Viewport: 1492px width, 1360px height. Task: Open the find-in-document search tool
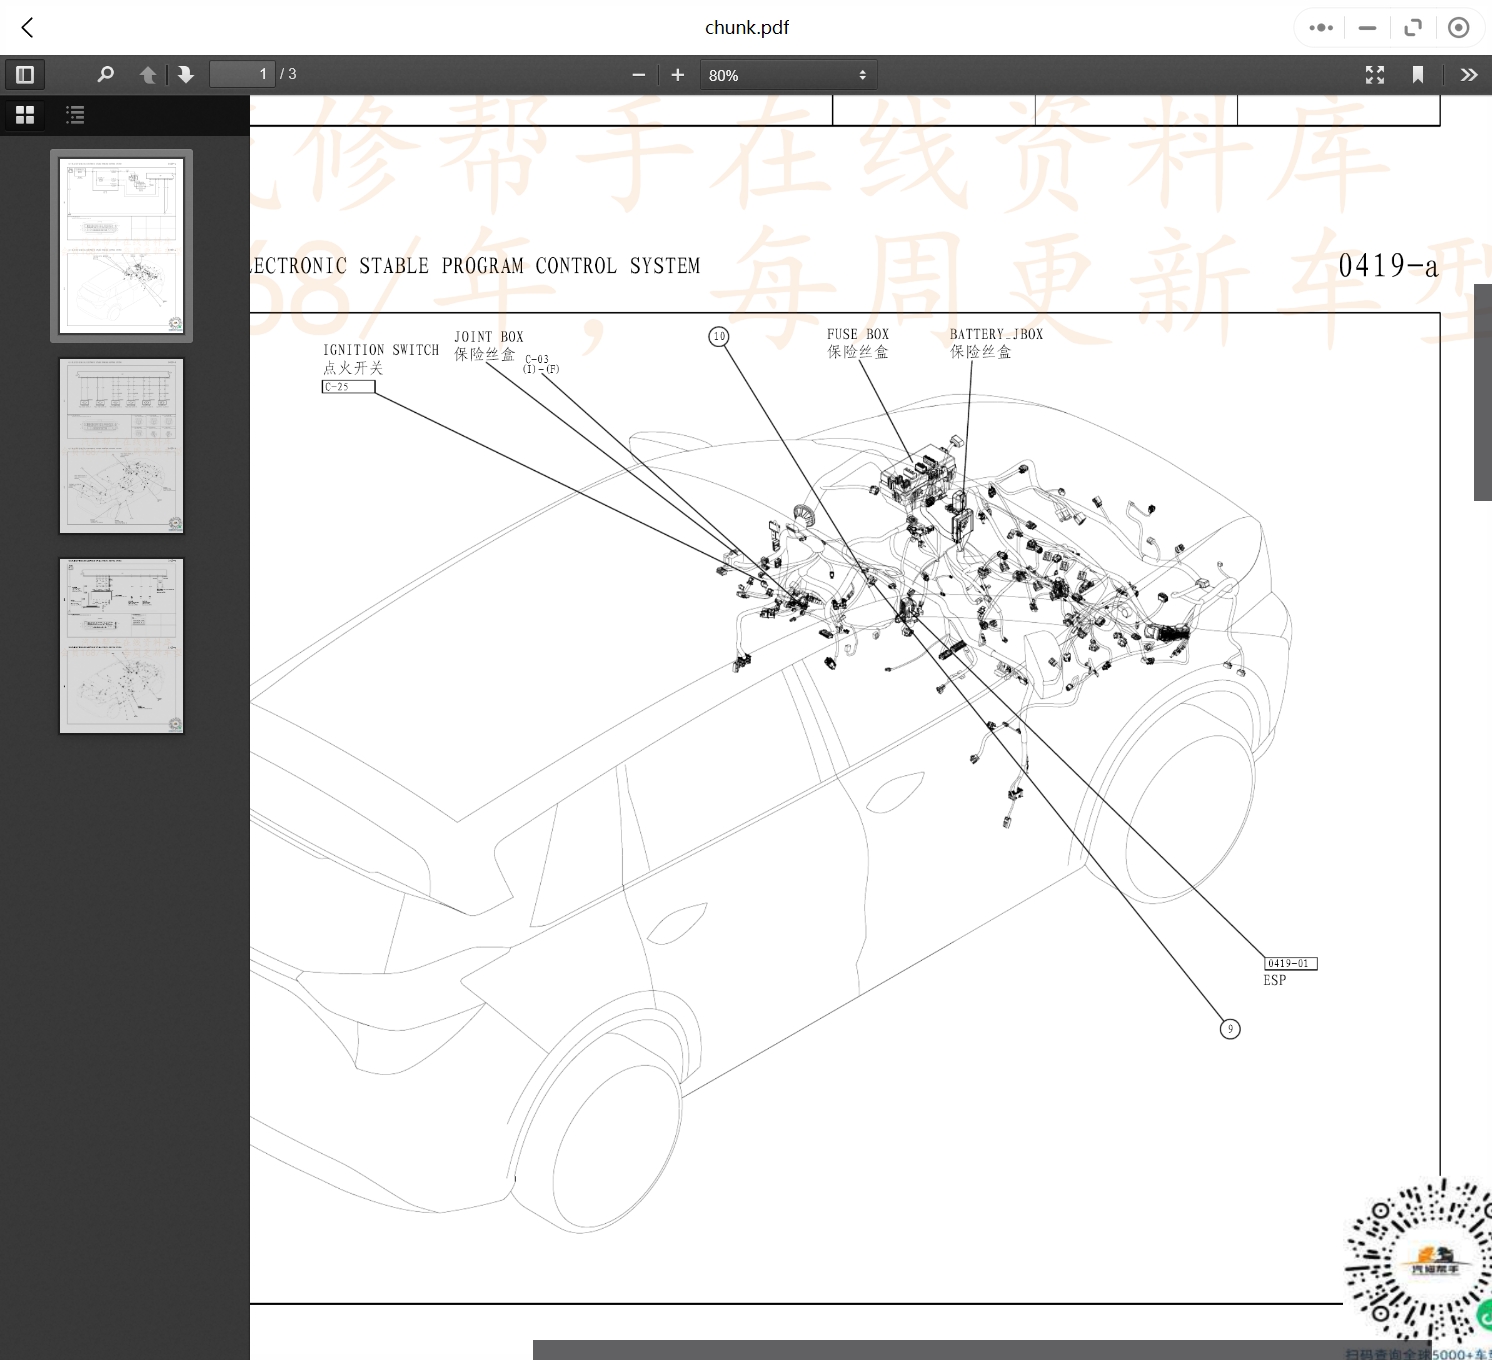[105, 75]
